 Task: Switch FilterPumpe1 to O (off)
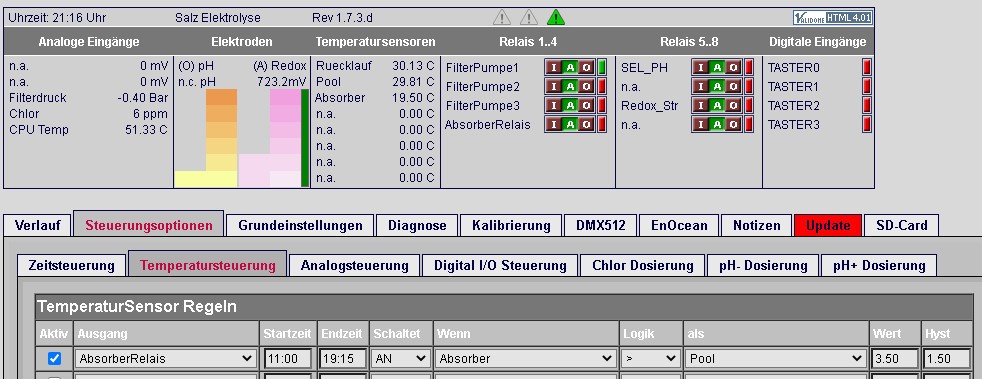click(586, 67)
